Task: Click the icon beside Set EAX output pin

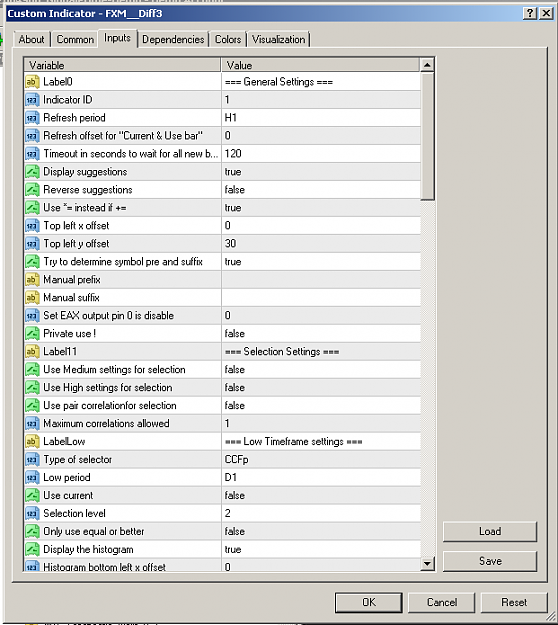Action: 32,316
